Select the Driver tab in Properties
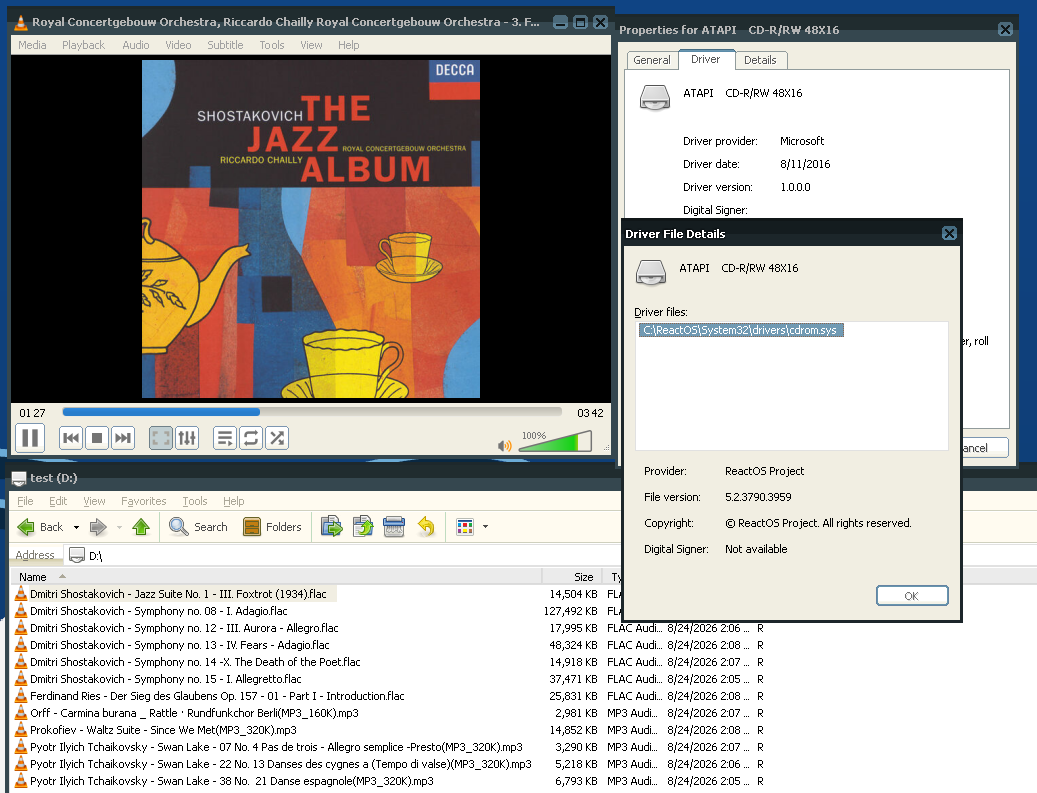 click(706, 60)
